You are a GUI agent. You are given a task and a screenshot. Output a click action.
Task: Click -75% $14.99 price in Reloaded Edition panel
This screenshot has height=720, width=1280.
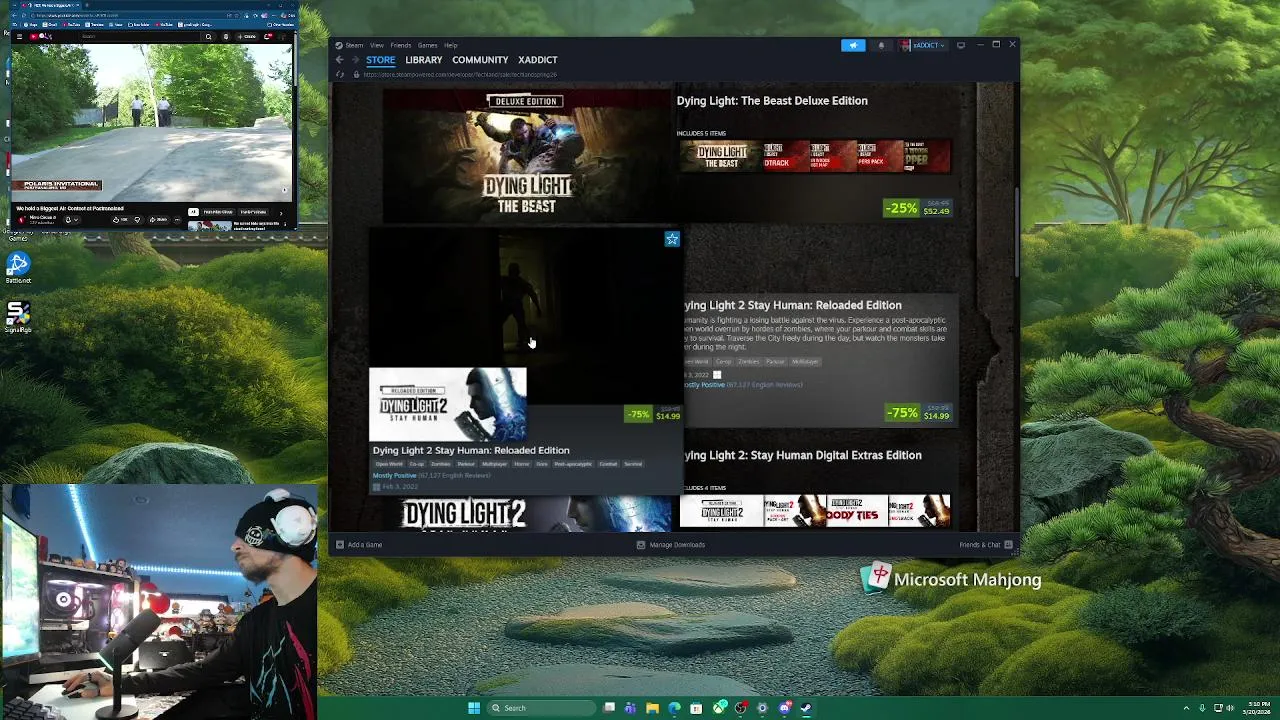click(x=917, y=413)
